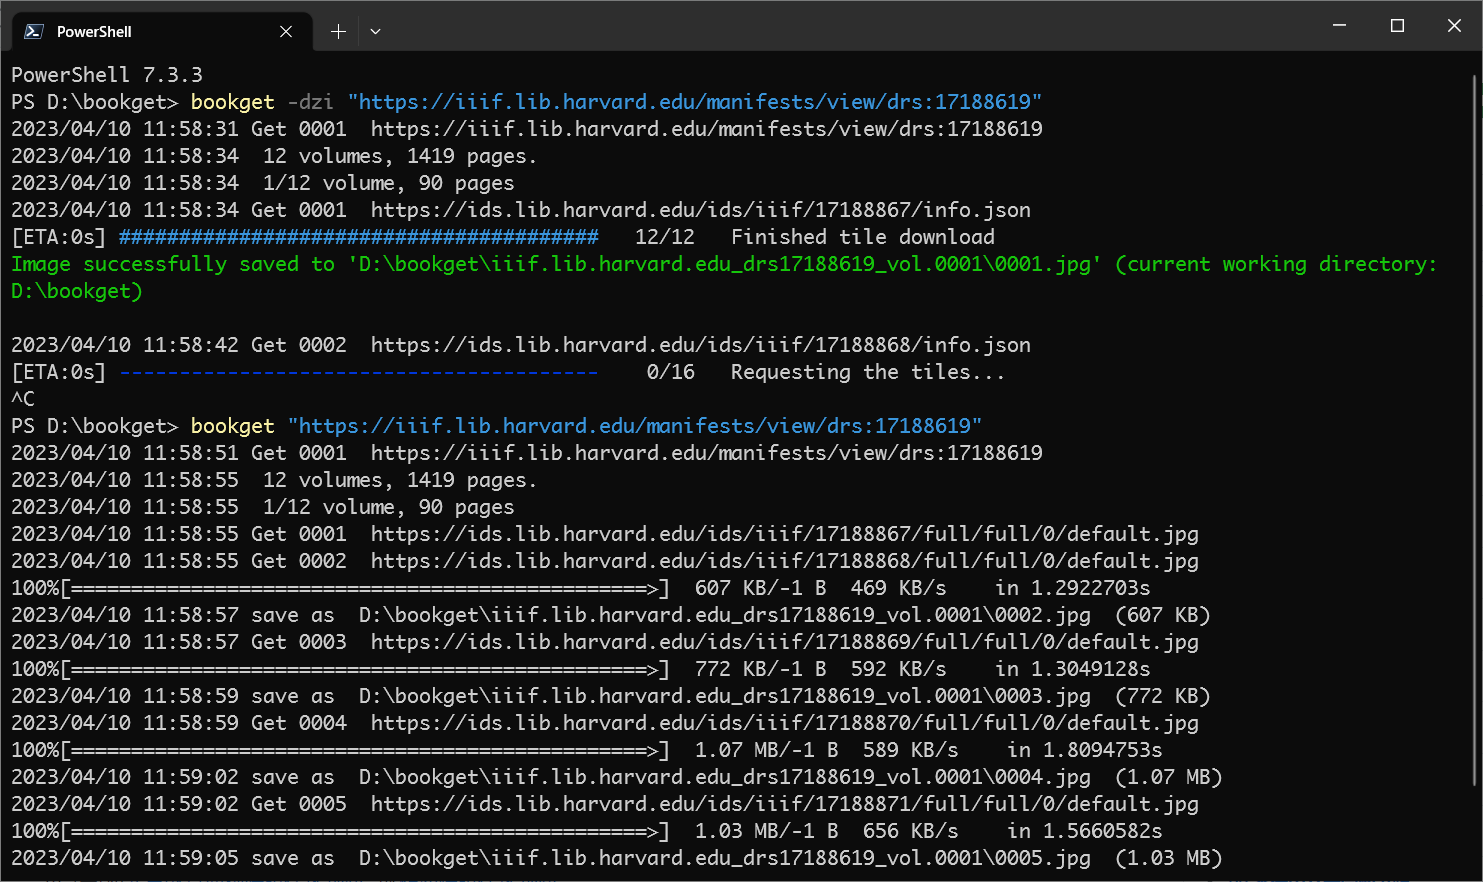Open the manifest URL in the -dzi command
1483x882 pixels.
click(695, 102)
